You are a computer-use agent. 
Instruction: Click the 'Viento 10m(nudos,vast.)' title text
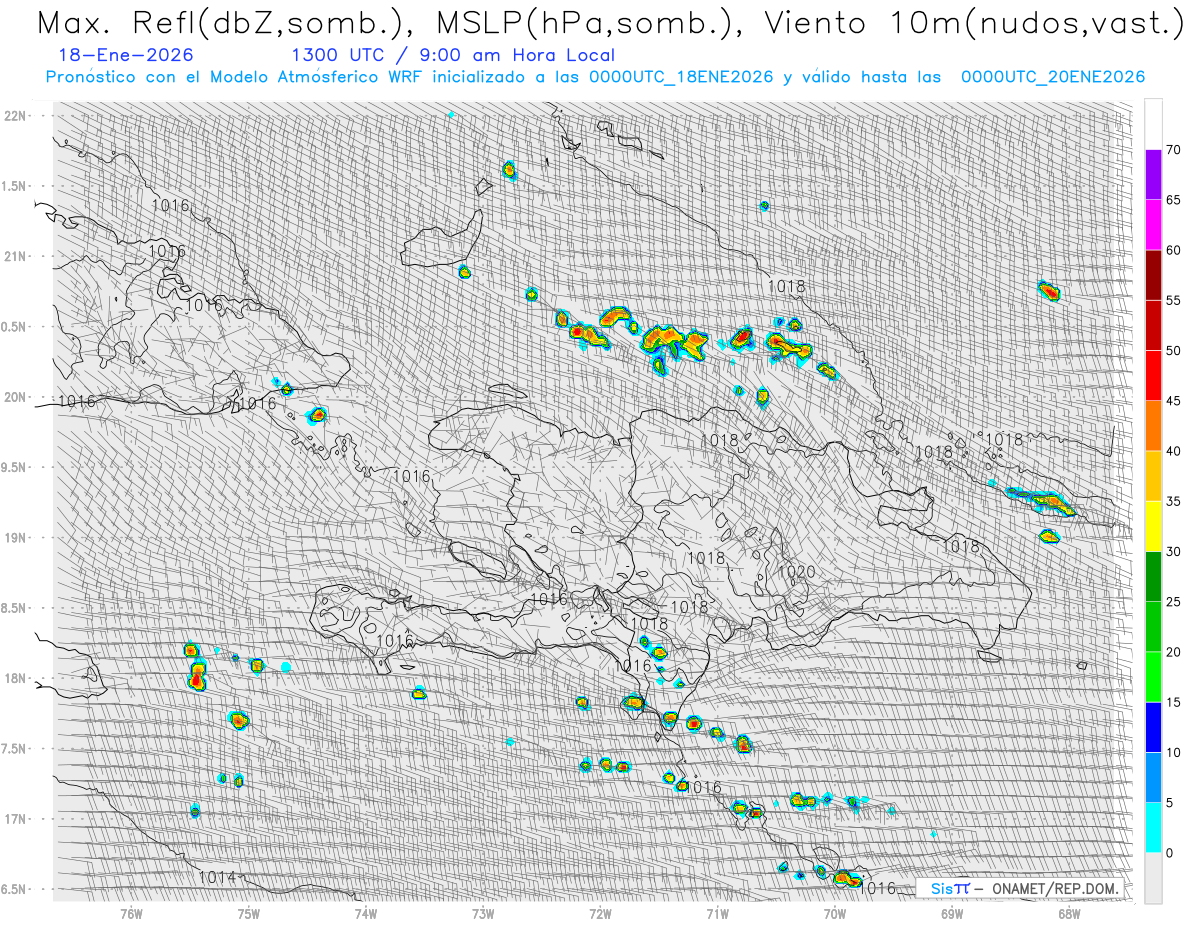[x=976, y=25]
